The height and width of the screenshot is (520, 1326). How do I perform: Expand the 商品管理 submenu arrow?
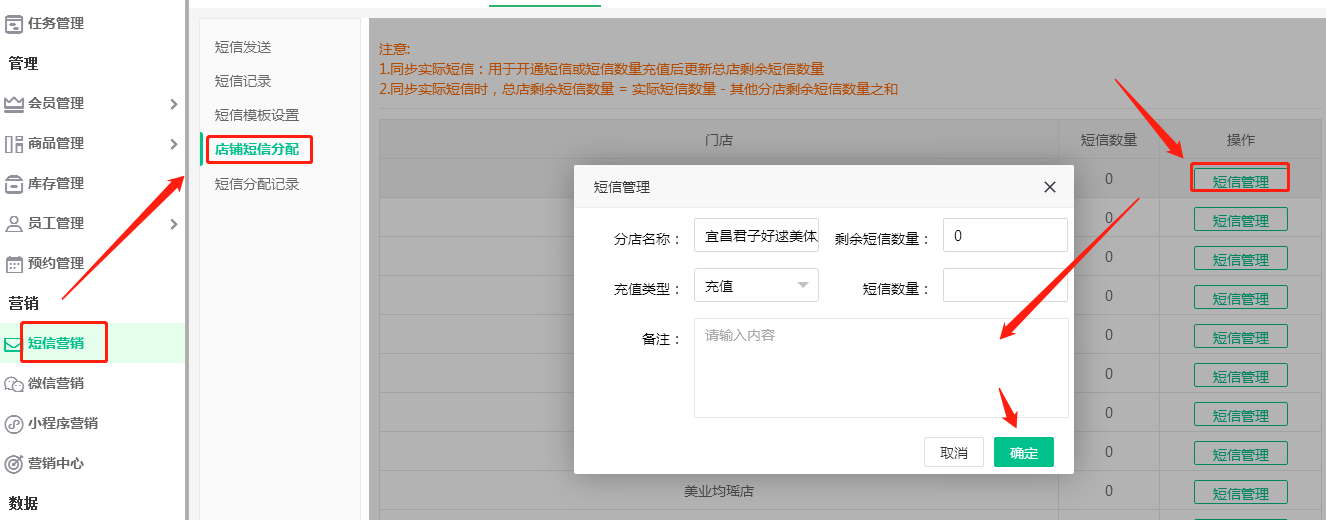point(173,143)
